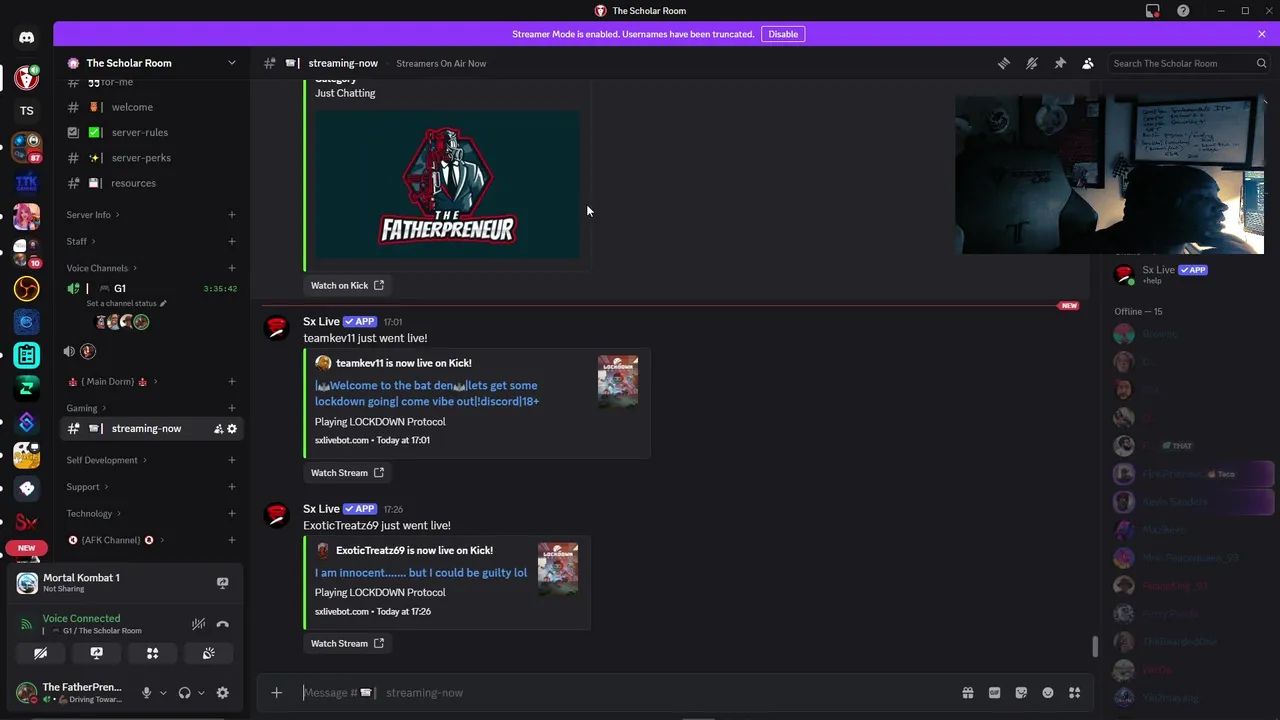The width and height of the screenshot is (1280, 720).
Task: Expand The Scholar Room server menu
Action: point(232,63)
